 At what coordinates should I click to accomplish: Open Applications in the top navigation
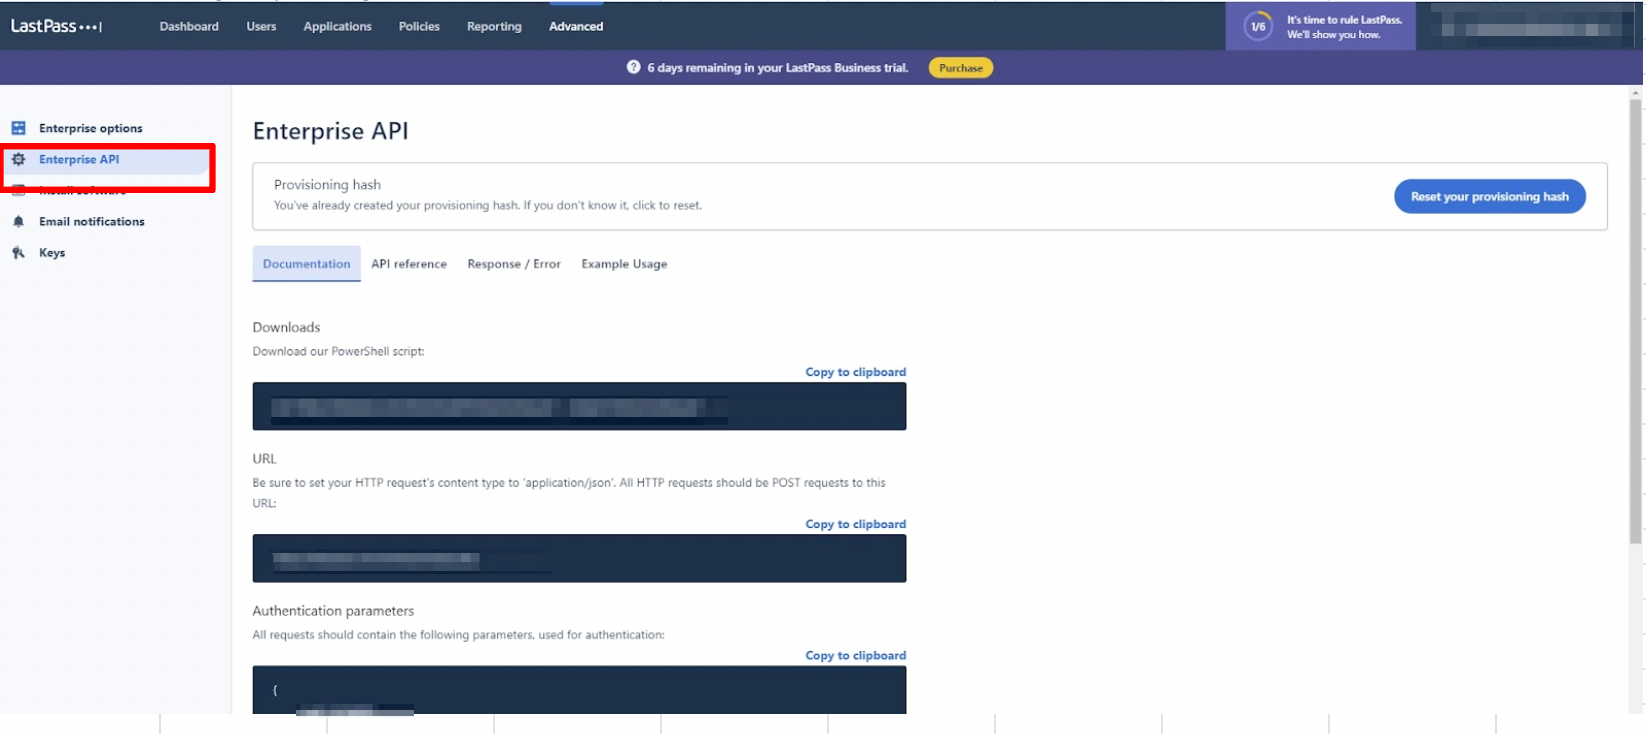(337, 26)
